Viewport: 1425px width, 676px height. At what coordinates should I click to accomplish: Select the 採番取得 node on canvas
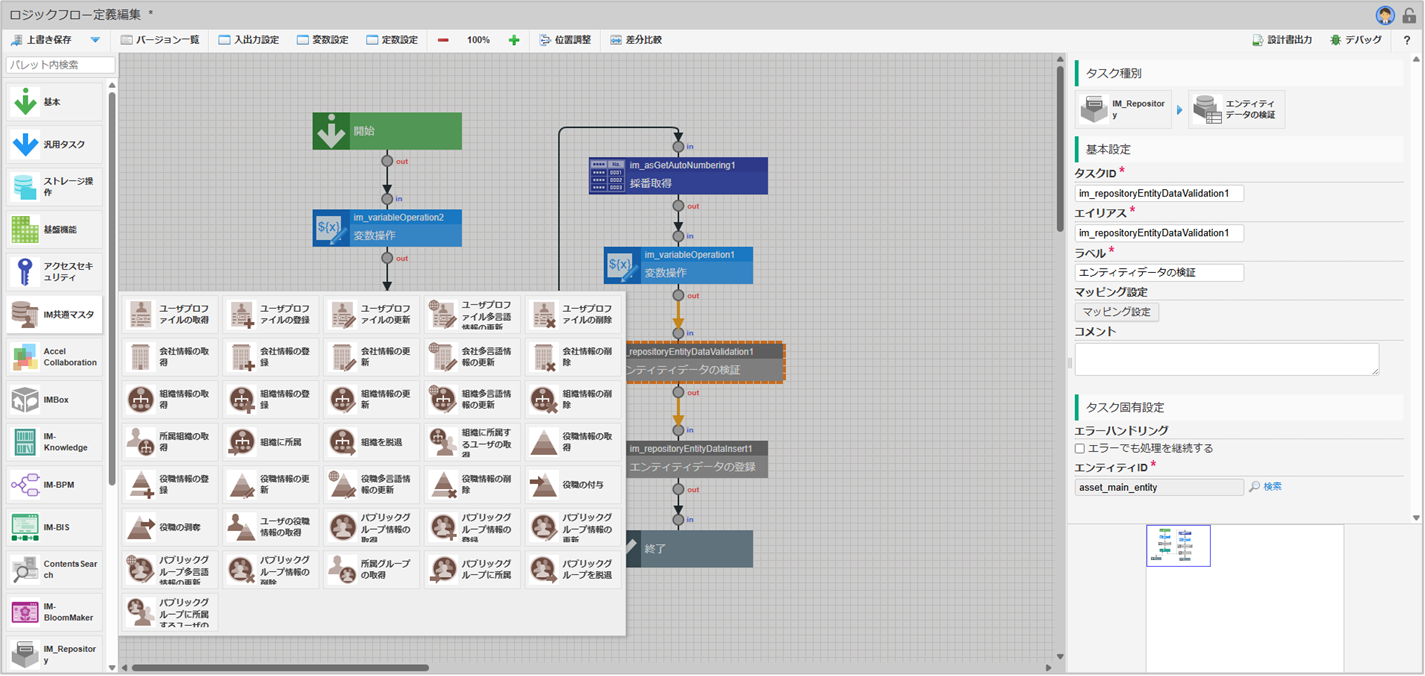coord(678,176)
